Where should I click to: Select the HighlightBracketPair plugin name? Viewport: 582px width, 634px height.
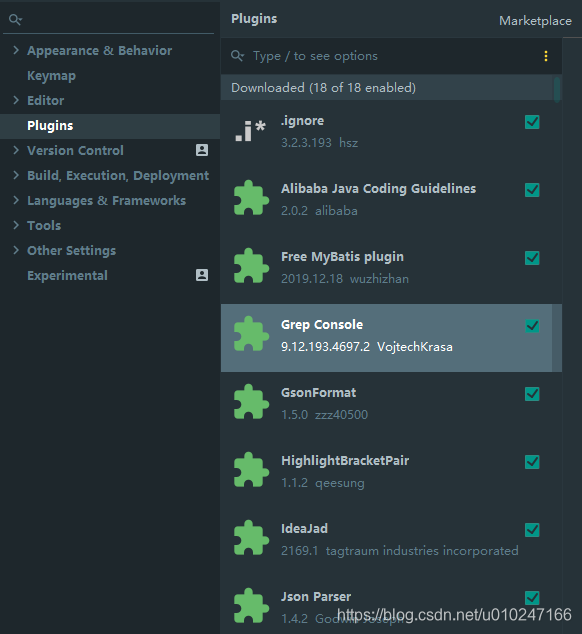coord(345,461)
